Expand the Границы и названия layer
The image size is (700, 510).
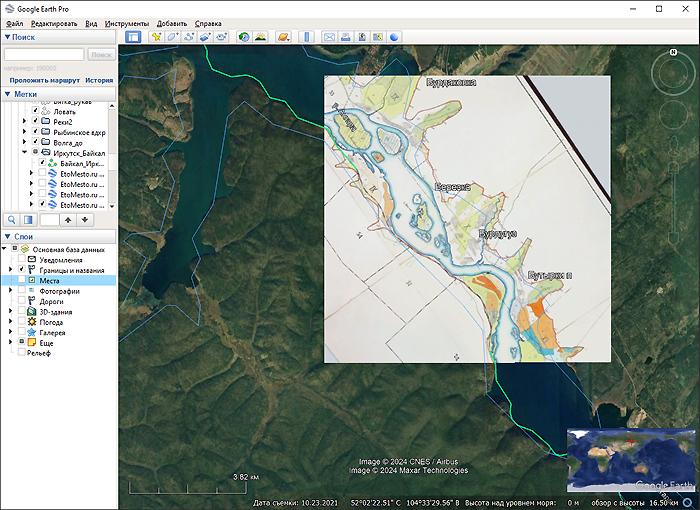pyautogui.click(x=11, y=270)
